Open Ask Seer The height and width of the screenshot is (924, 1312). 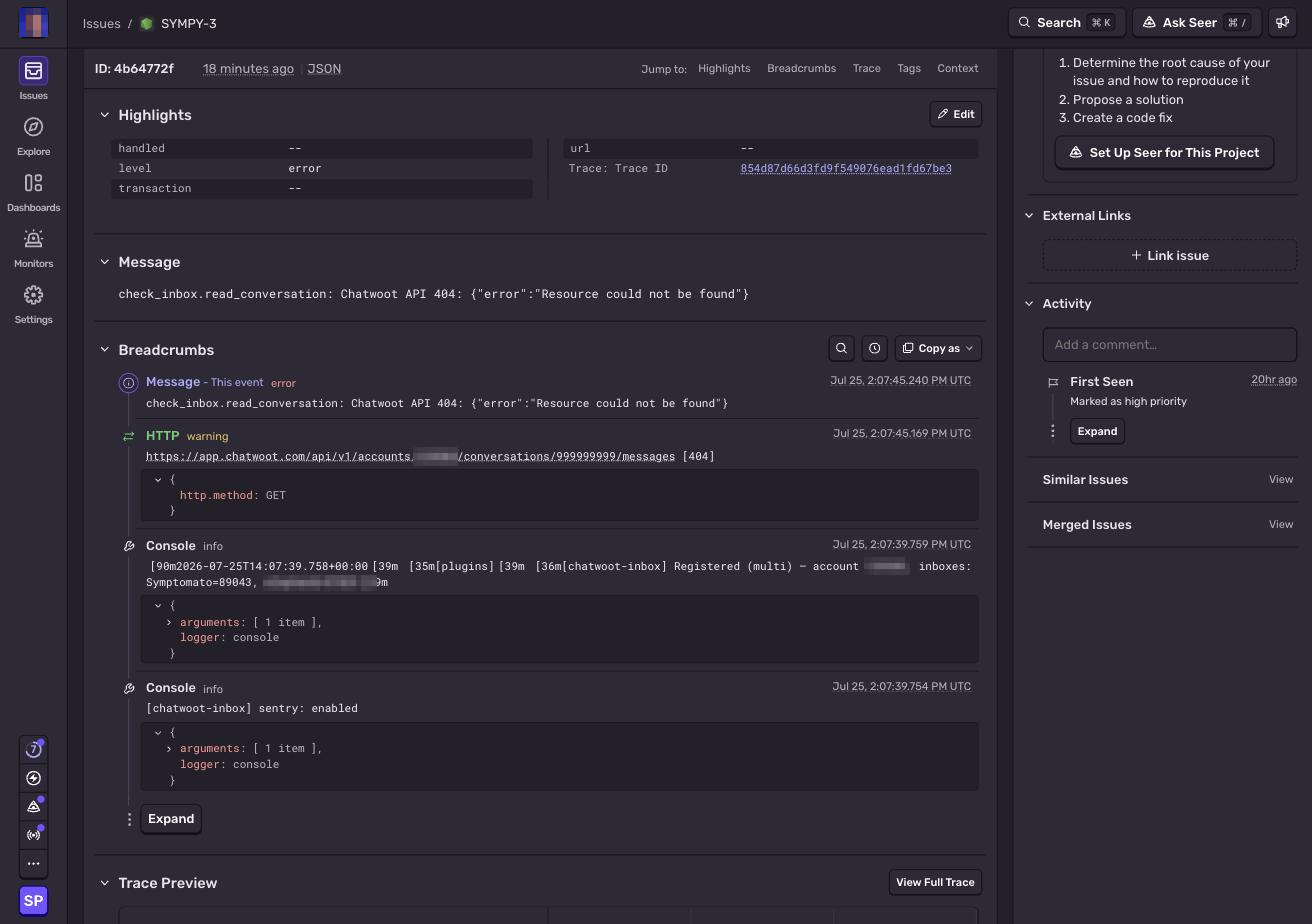click(1198, 22)
